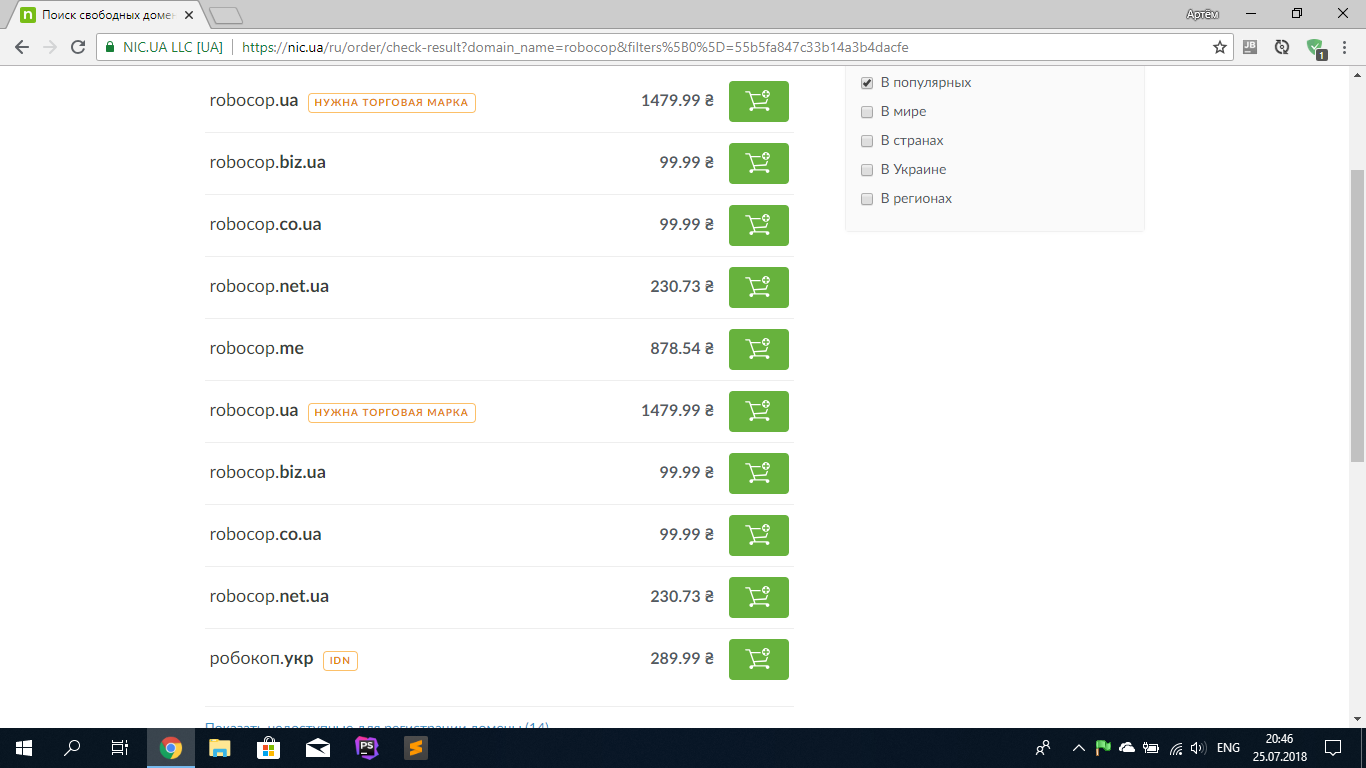This screenshot has width=1366, height=768.
Task: Check the "В Украине" filter
Action: click(867, 170)
